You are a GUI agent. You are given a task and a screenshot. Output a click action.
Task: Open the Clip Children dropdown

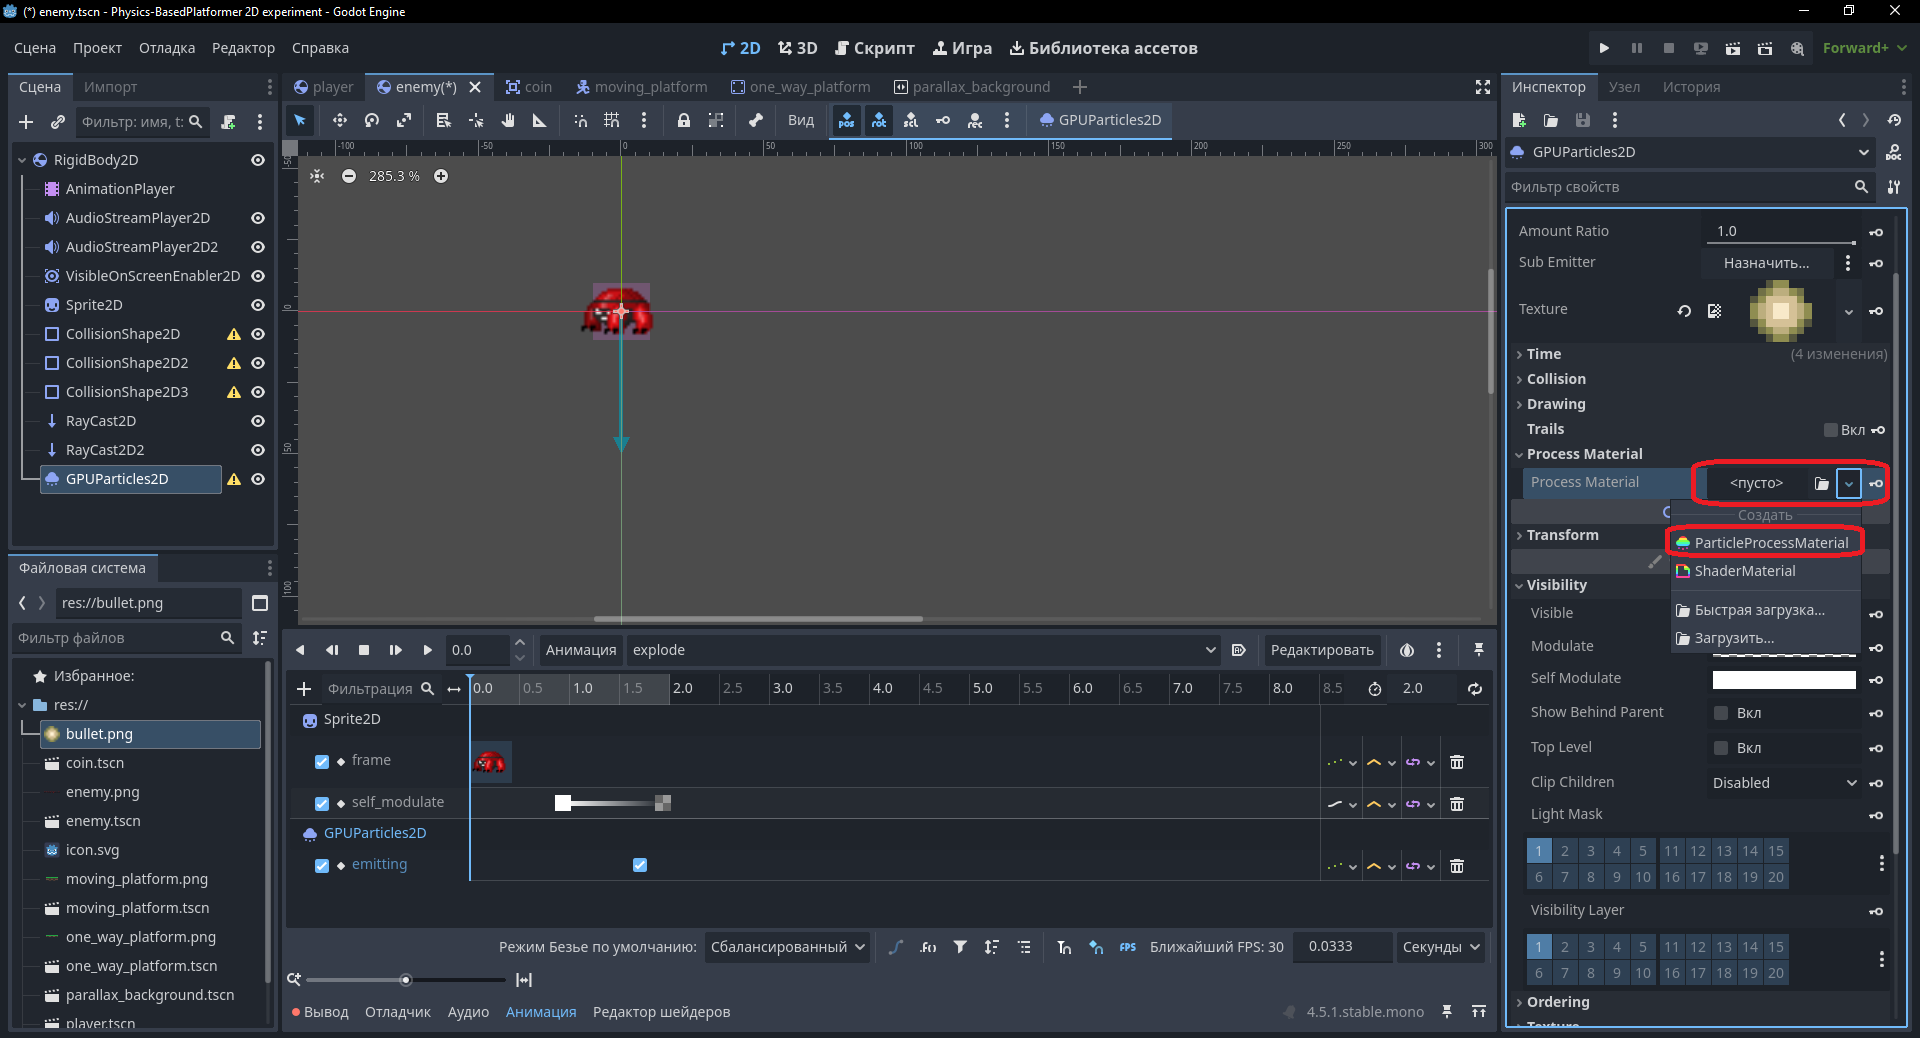coord(1784,783)
